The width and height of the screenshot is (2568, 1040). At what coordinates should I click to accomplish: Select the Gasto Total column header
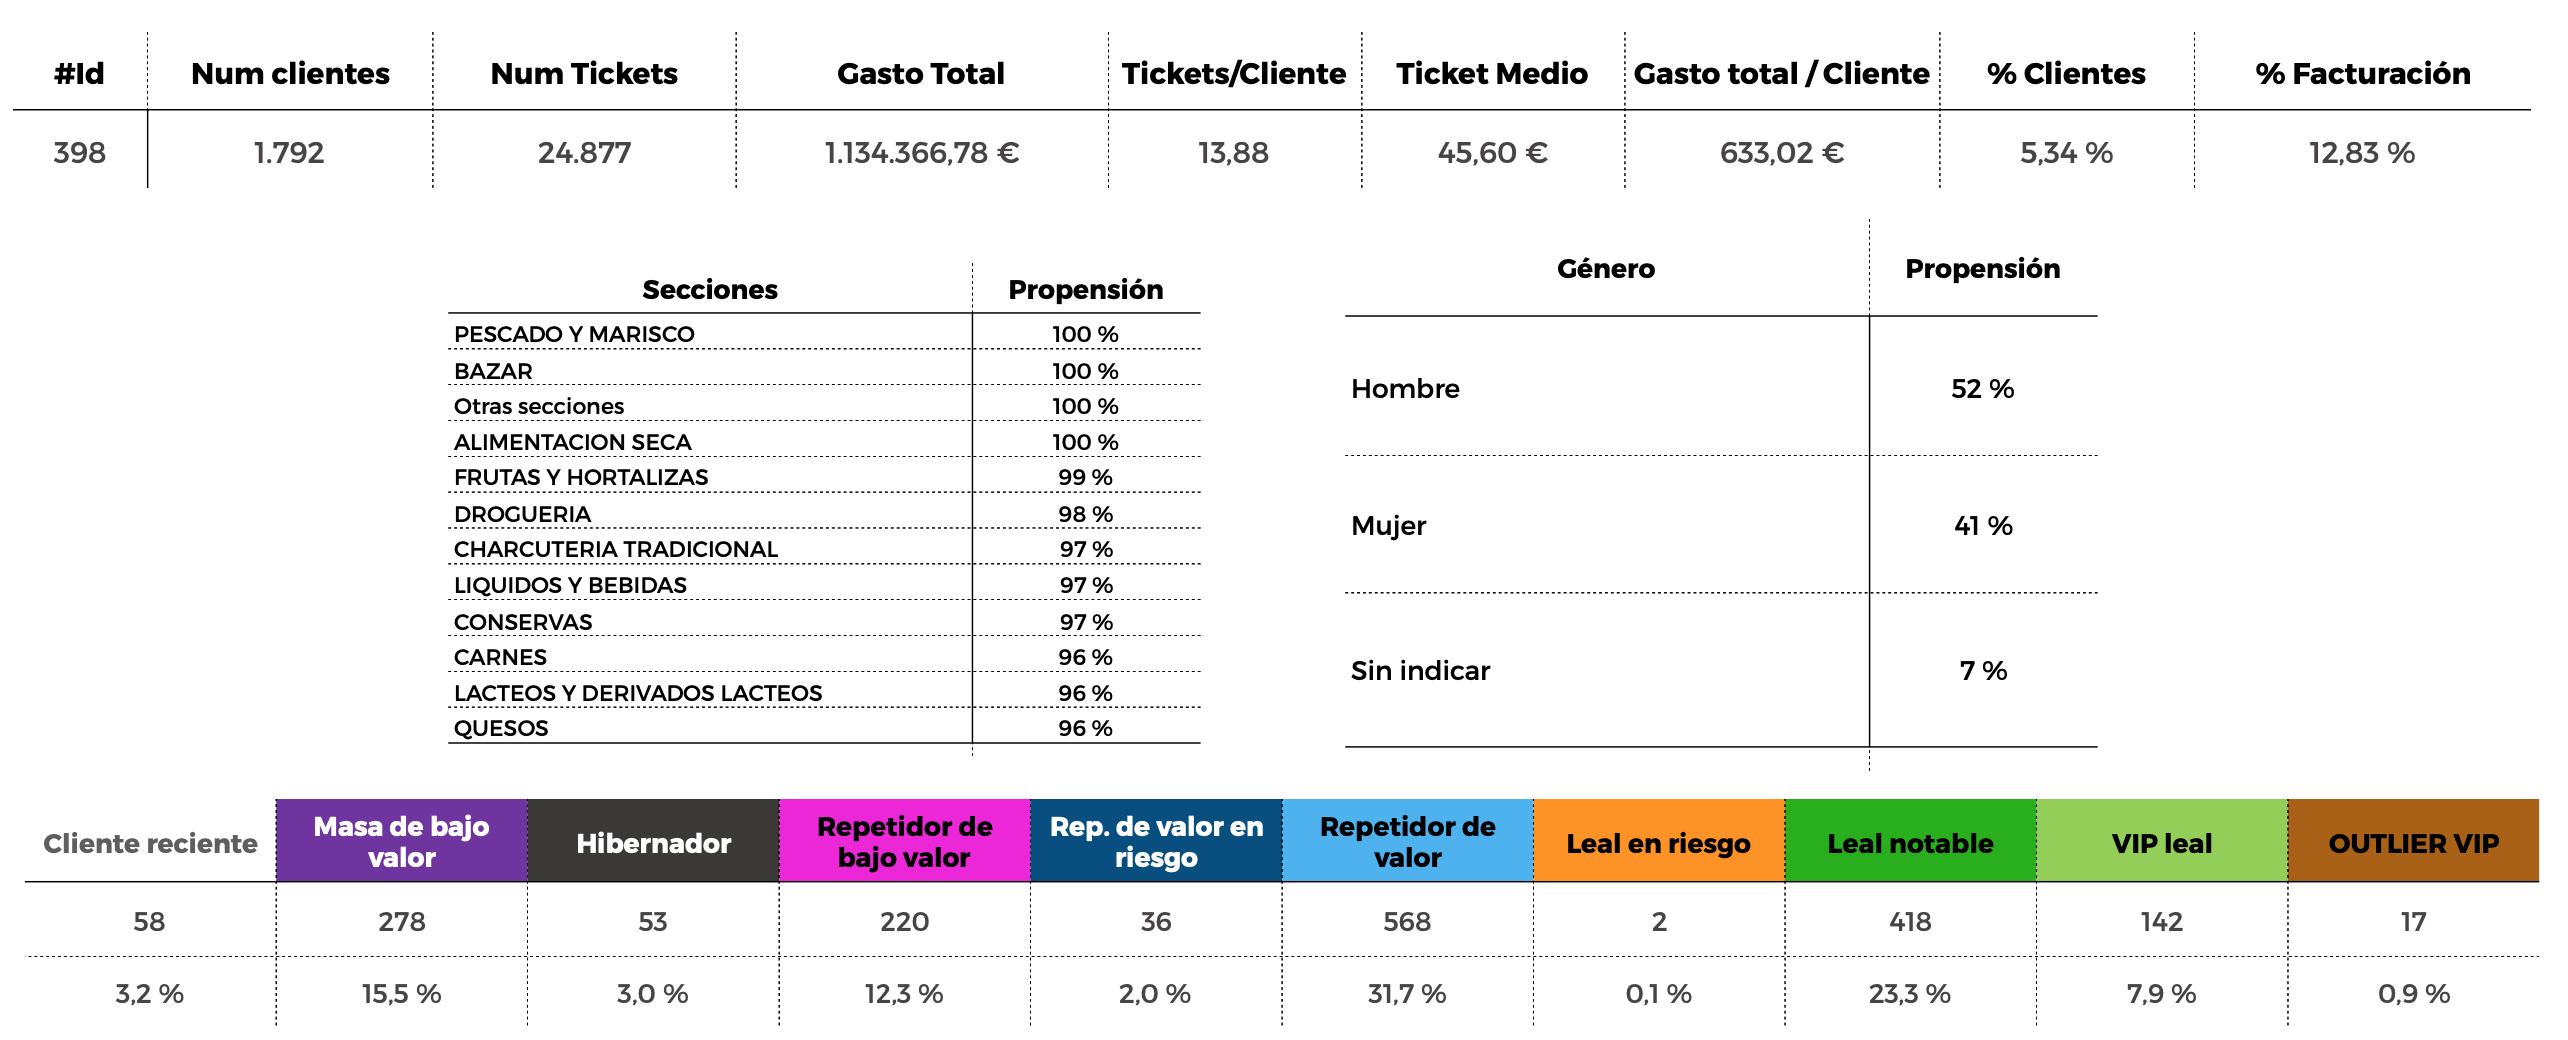pos(920,73)
